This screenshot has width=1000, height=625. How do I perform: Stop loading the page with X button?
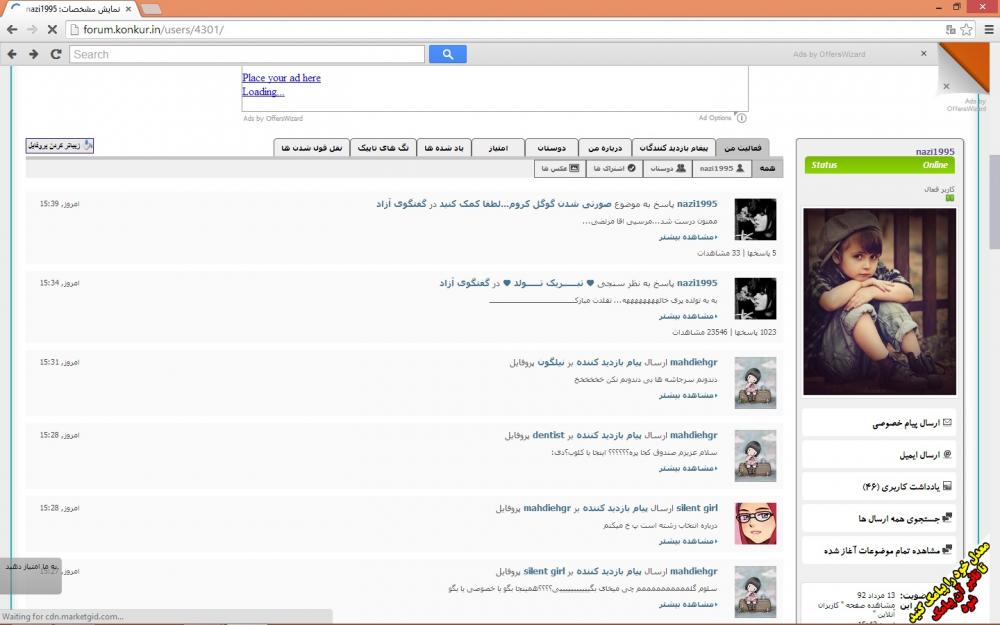point(52,29)
